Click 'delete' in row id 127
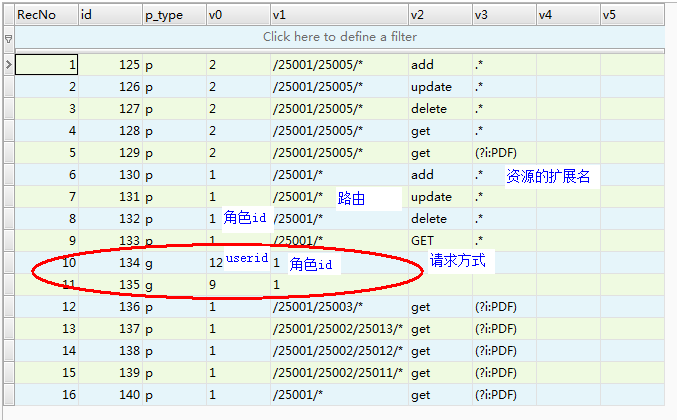This screenshot has width=677, height=420. click(x=429, y=109)
